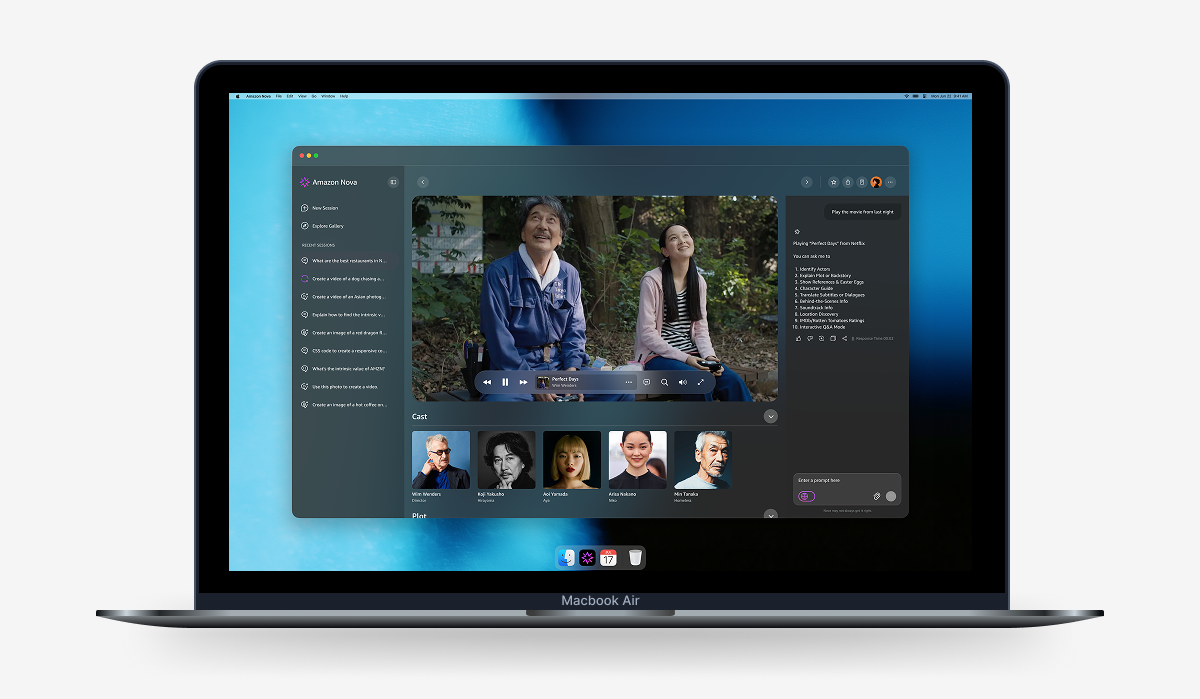Open the Edit menu in menu bar
This screenshot has height=699, width=1200.
290,96
